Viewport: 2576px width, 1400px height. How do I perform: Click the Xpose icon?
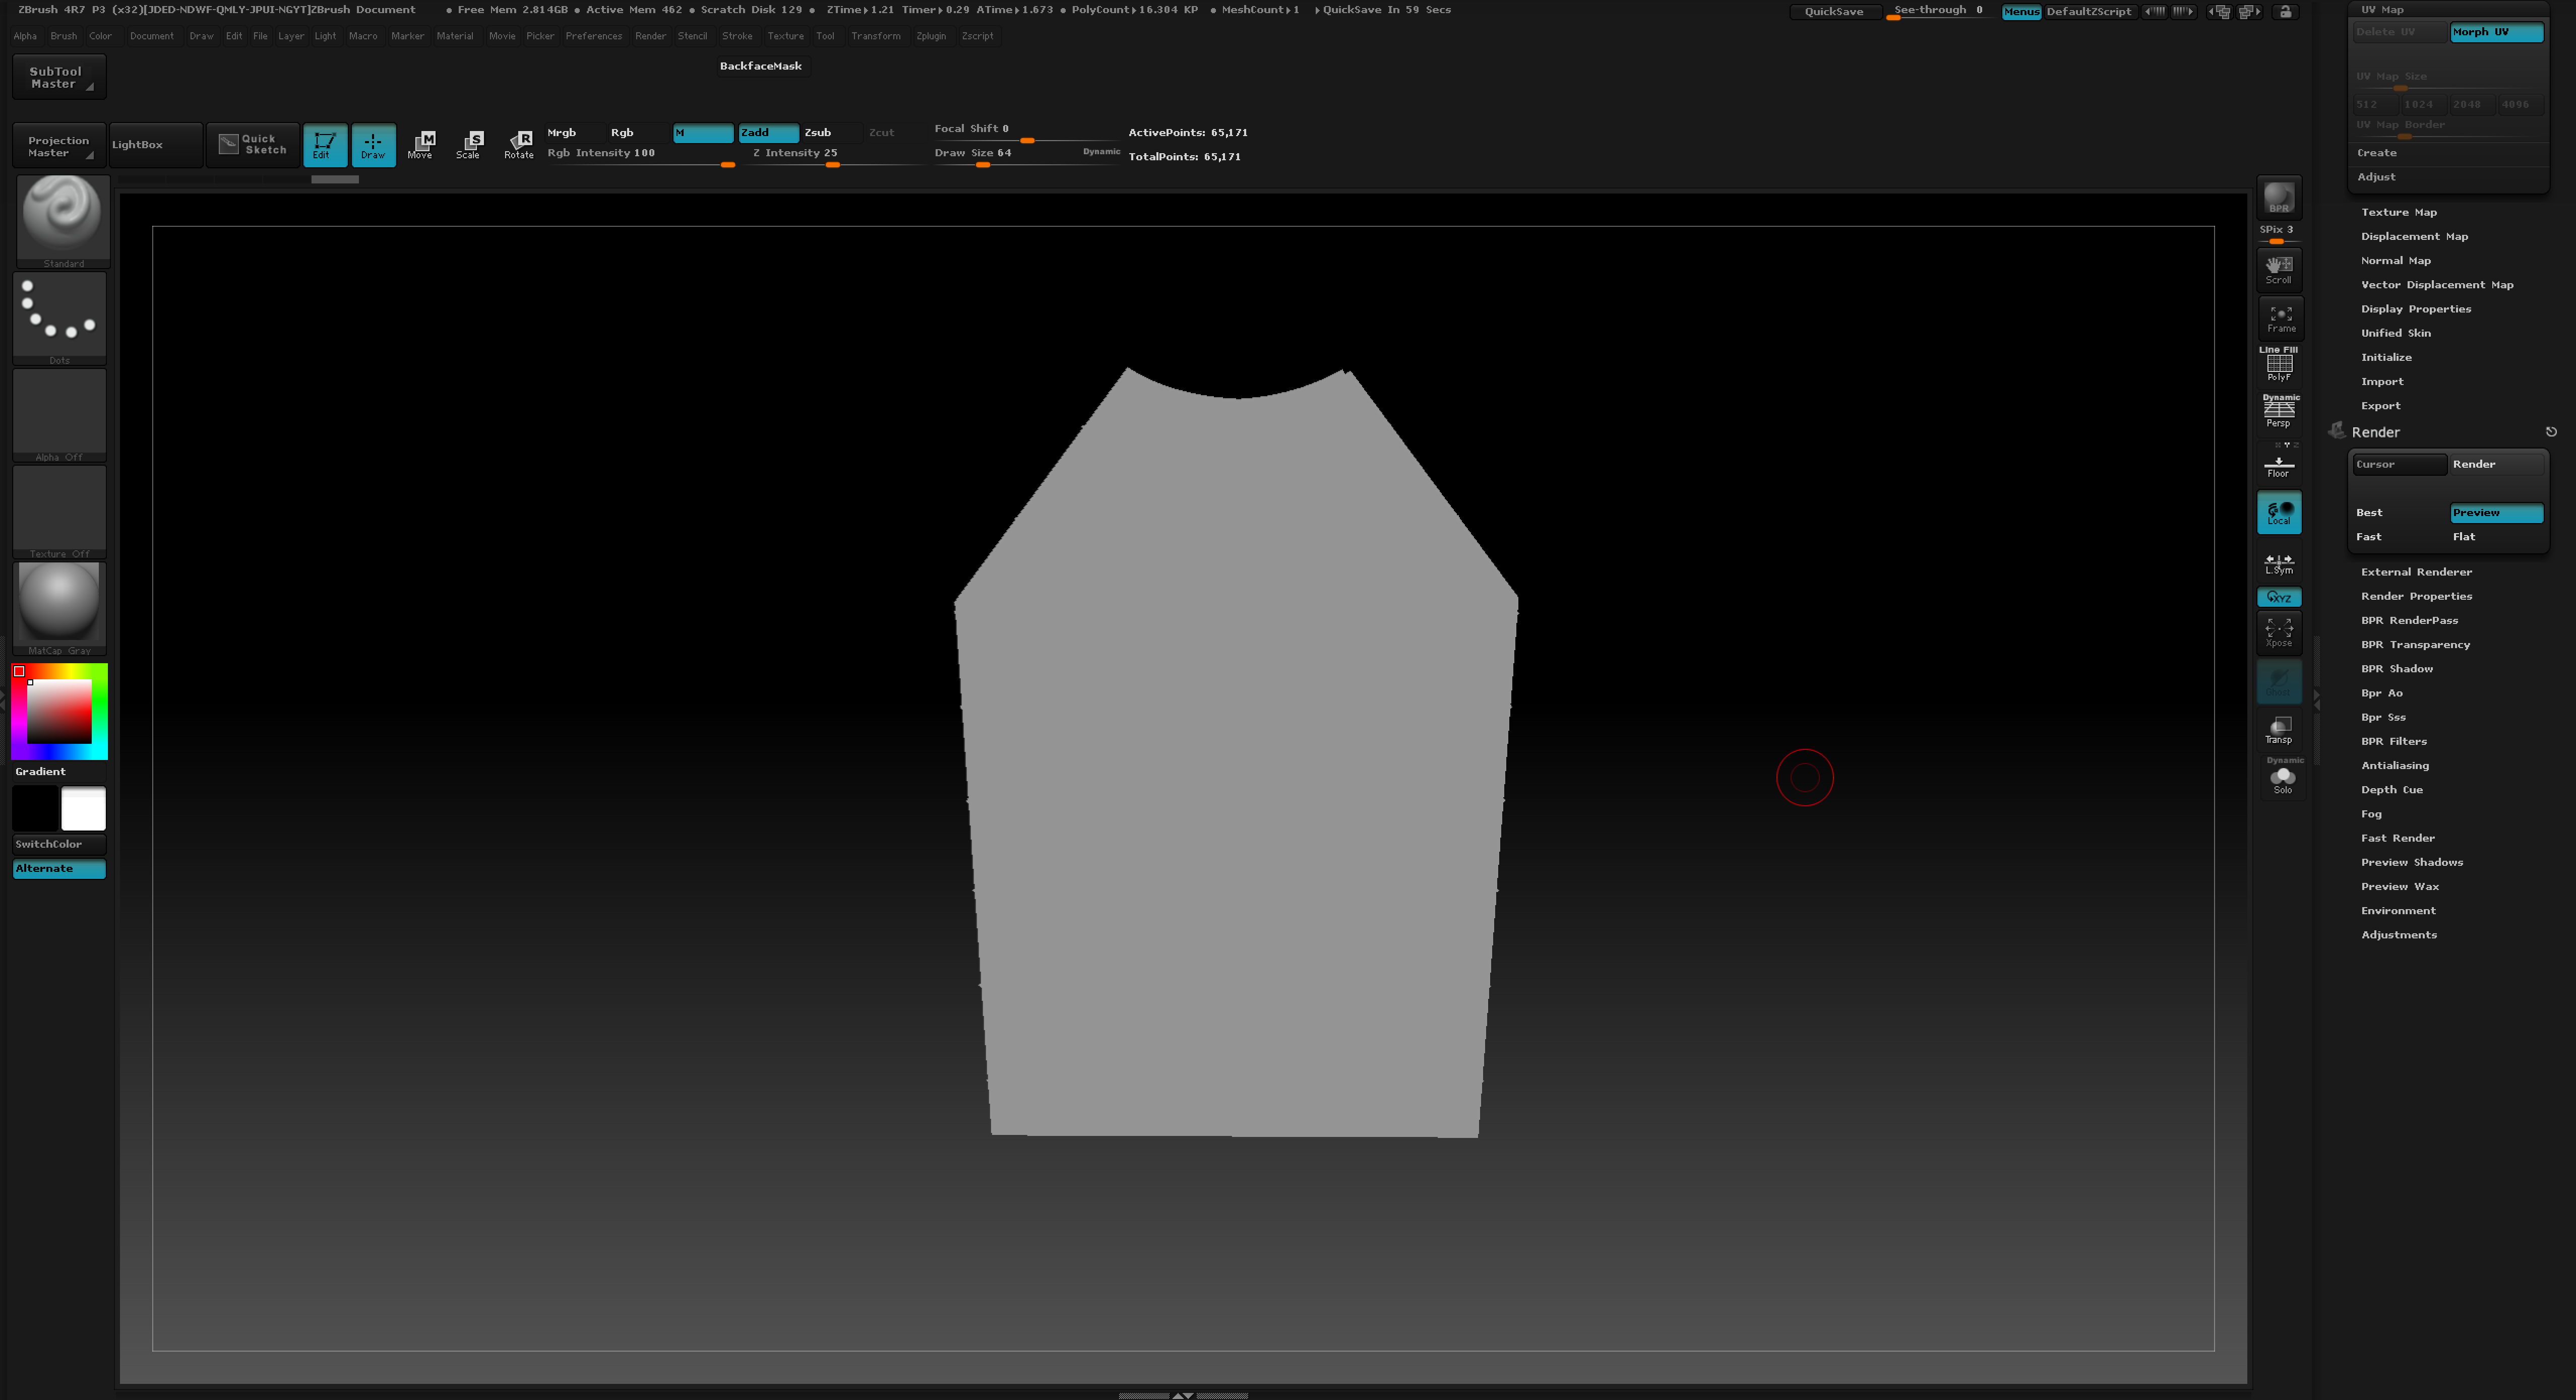[x=2279, y=632]
